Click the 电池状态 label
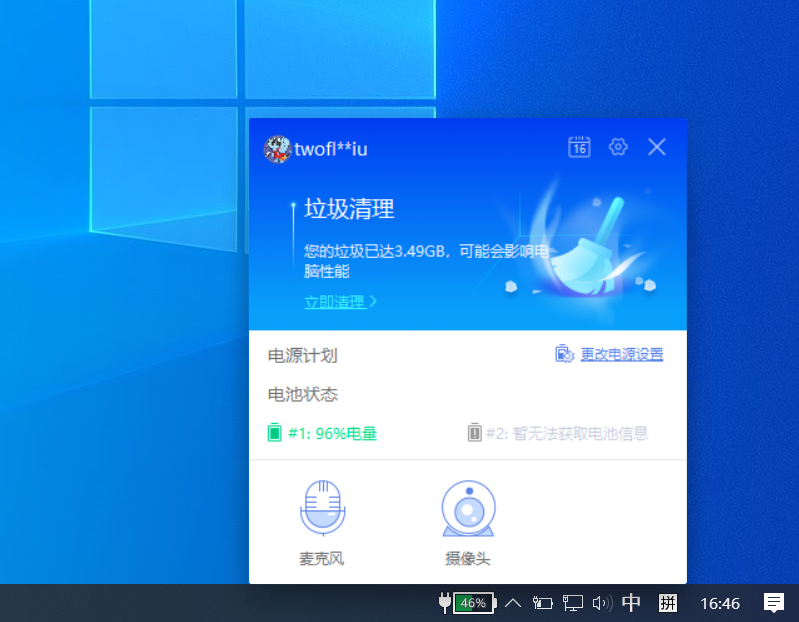The width and height of the screenshot is (799, 622). point(303,394)
